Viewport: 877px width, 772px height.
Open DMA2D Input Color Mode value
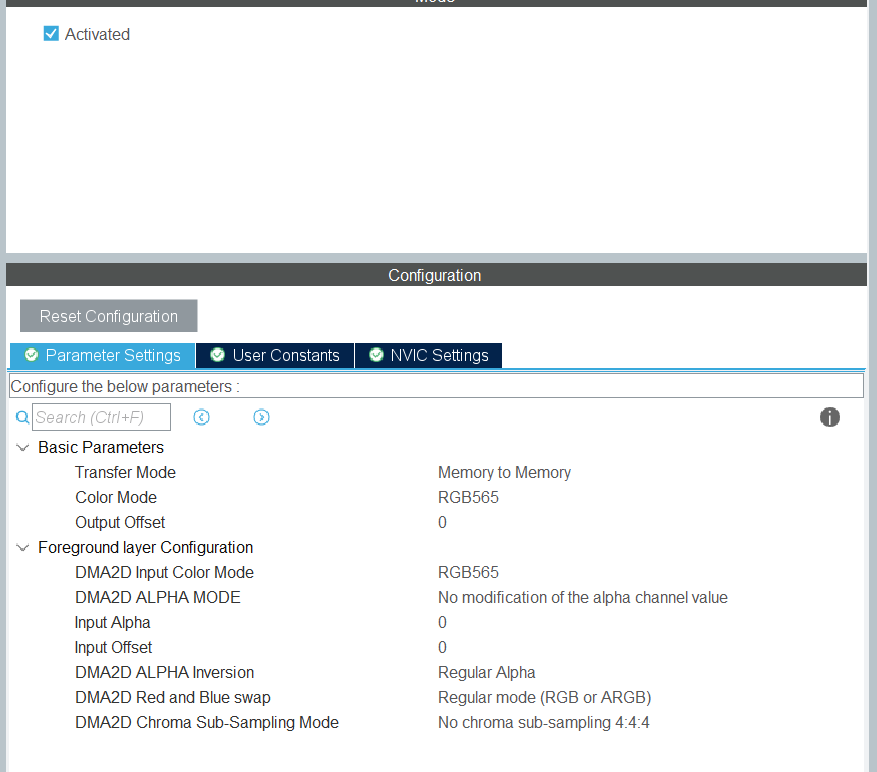click(x=468, y=572)
